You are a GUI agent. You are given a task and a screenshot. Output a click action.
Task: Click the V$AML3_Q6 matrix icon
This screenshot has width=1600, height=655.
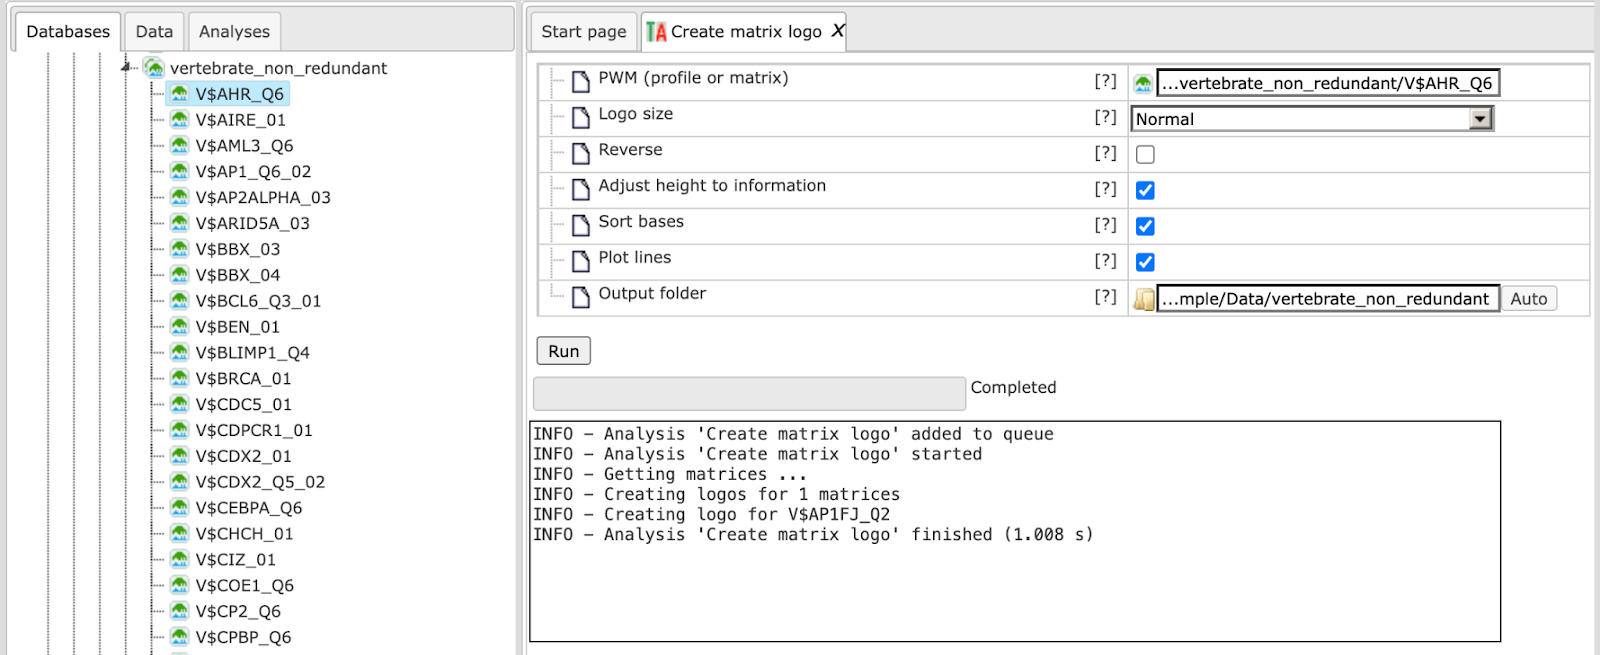(180, 145)
